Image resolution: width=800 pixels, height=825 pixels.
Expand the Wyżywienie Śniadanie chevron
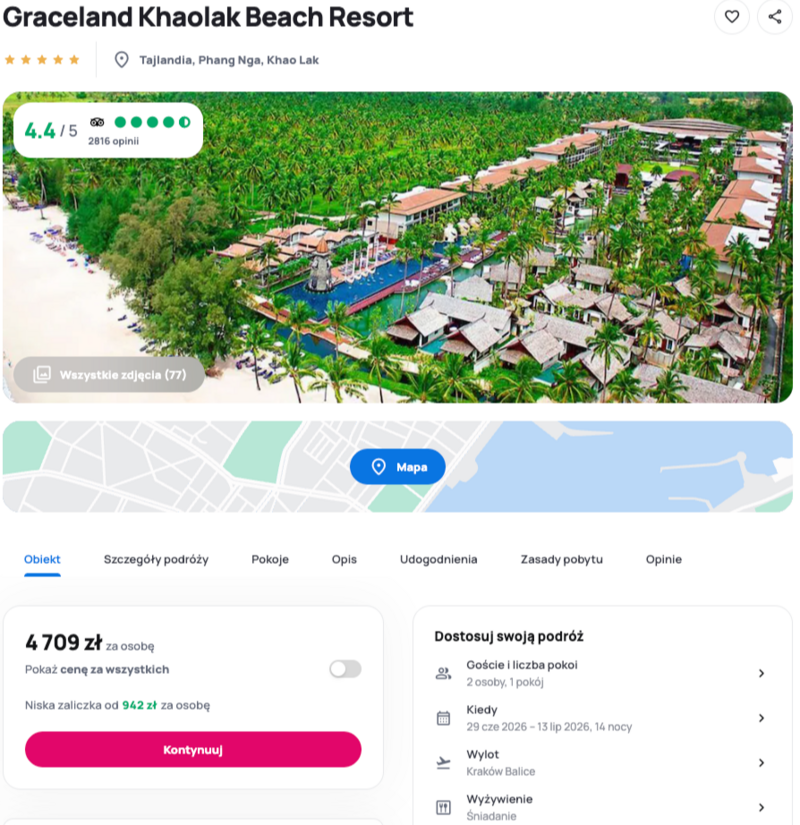pyautogui.click(x=761, y=807)
